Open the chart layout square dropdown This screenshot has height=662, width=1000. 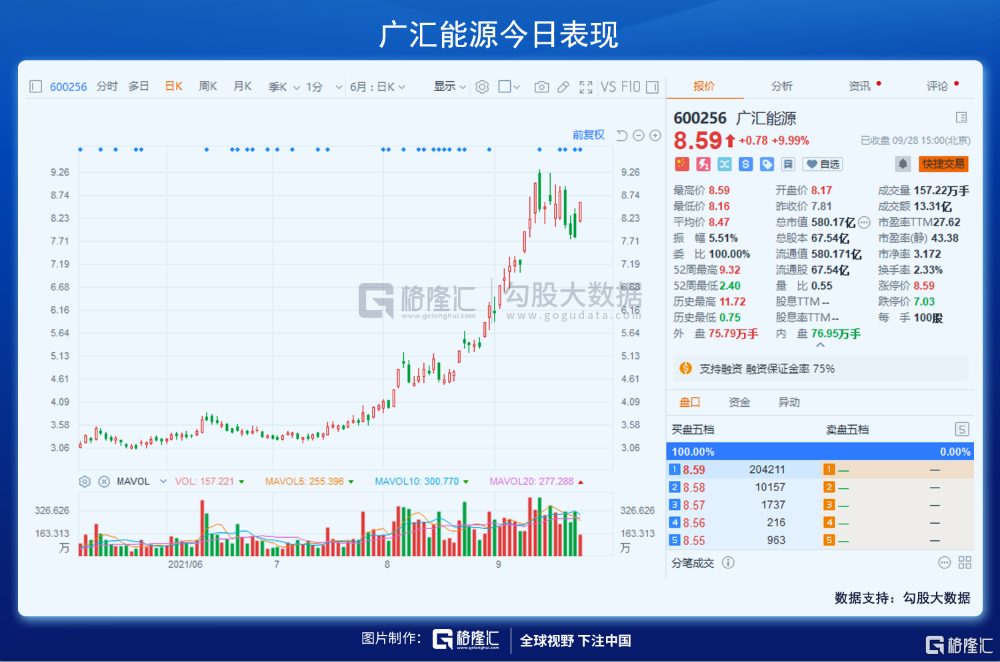click(x=509, y=86)
